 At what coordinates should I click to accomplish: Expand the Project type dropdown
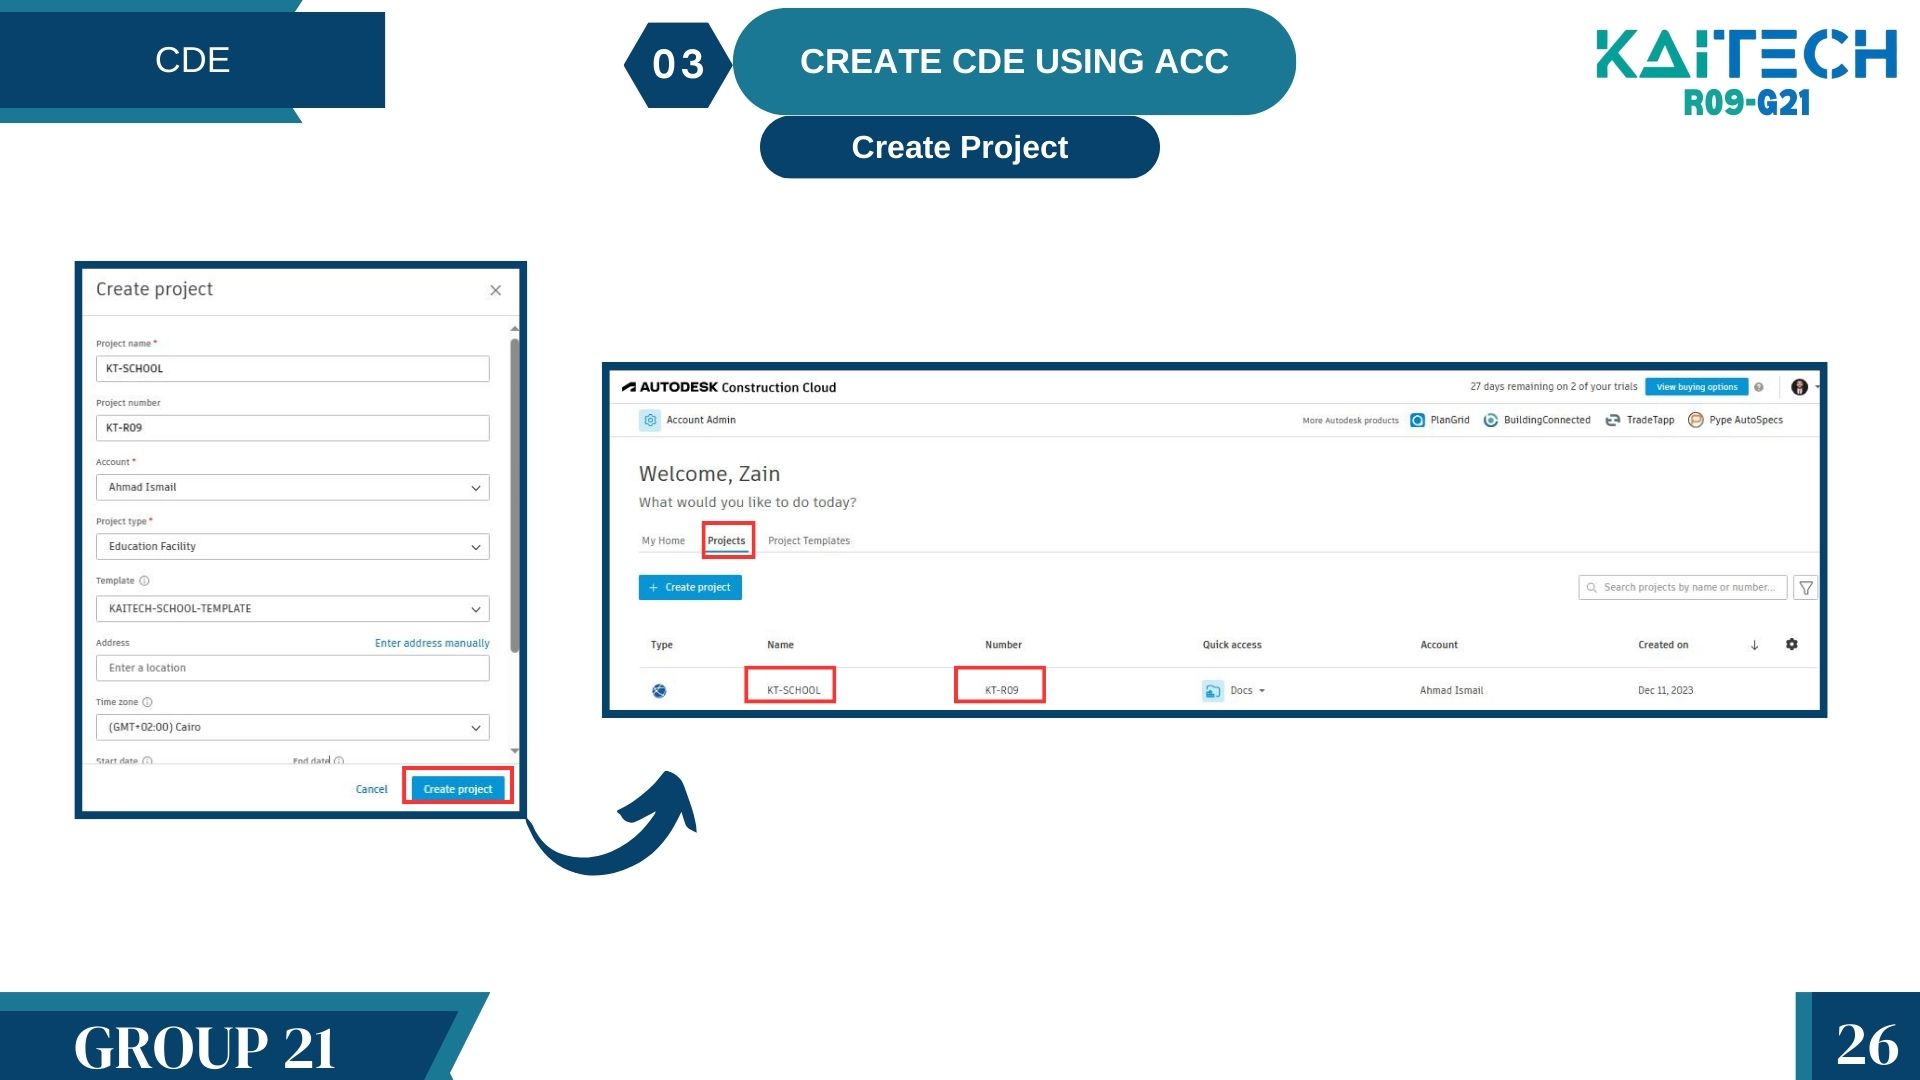(475, 547)
